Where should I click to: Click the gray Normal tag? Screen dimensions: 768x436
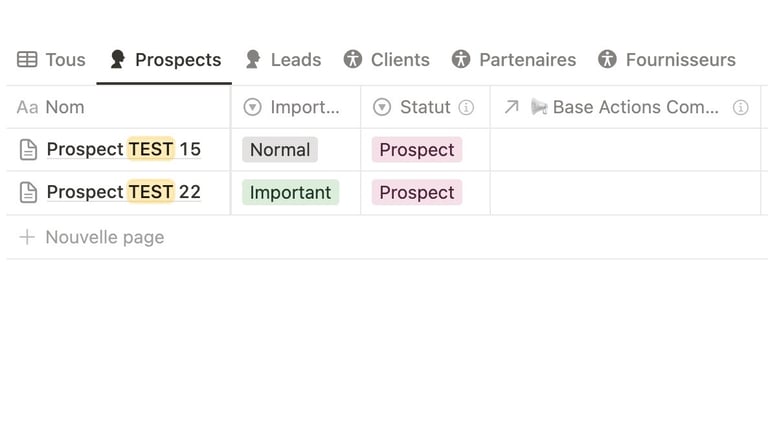pos(280,150)
